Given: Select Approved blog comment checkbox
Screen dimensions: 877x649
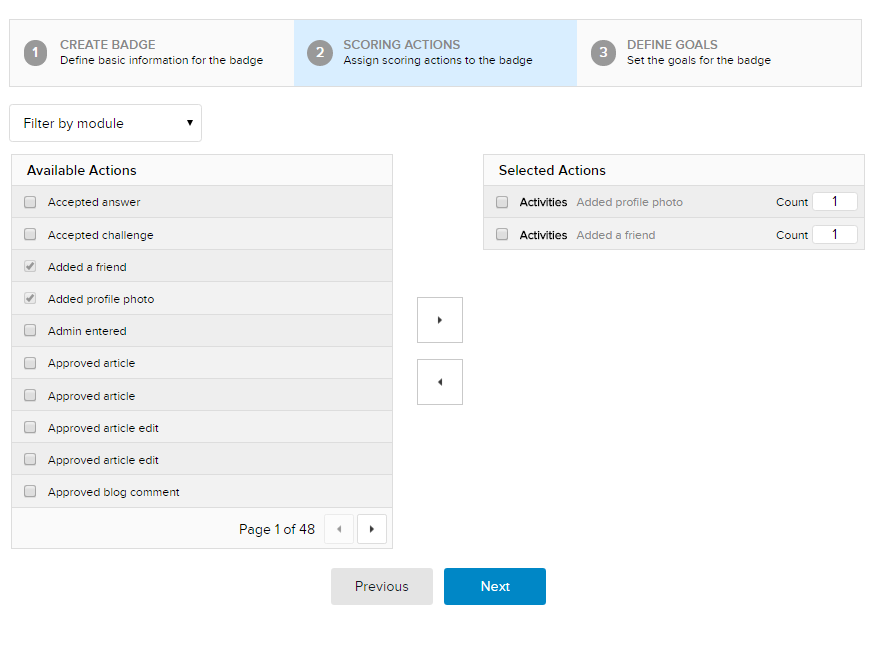Looking at the screenshot, I should (x=30, y=492).
